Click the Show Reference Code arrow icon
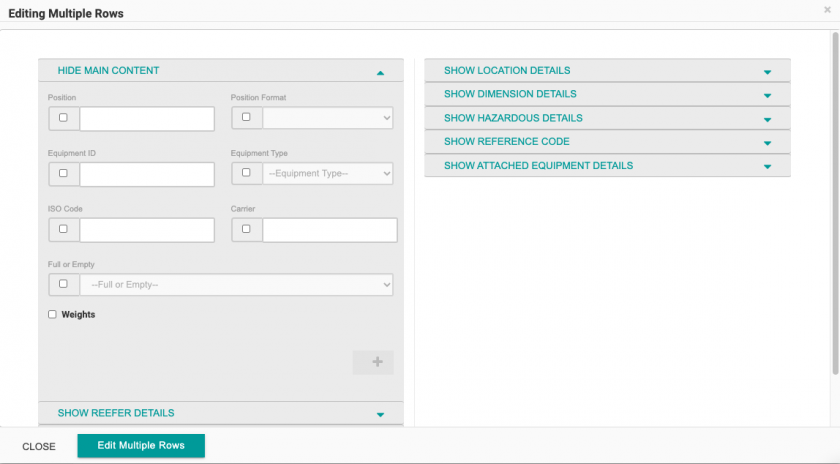The width and height of the screenshot is (840, 464). (767, 143)
